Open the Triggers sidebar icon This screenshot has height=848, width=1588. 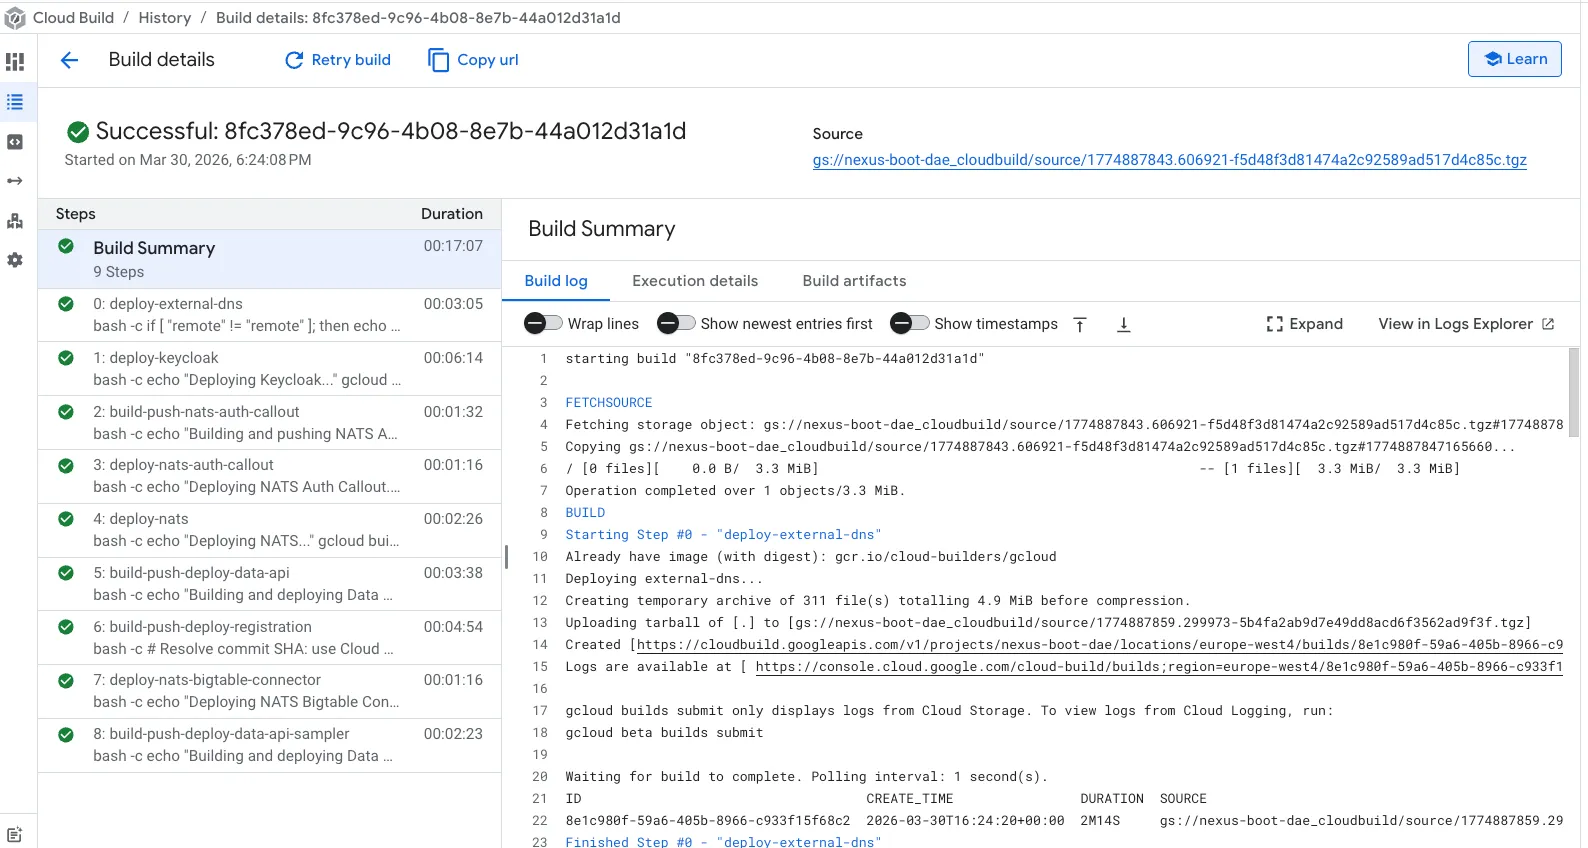click(15, 181)
